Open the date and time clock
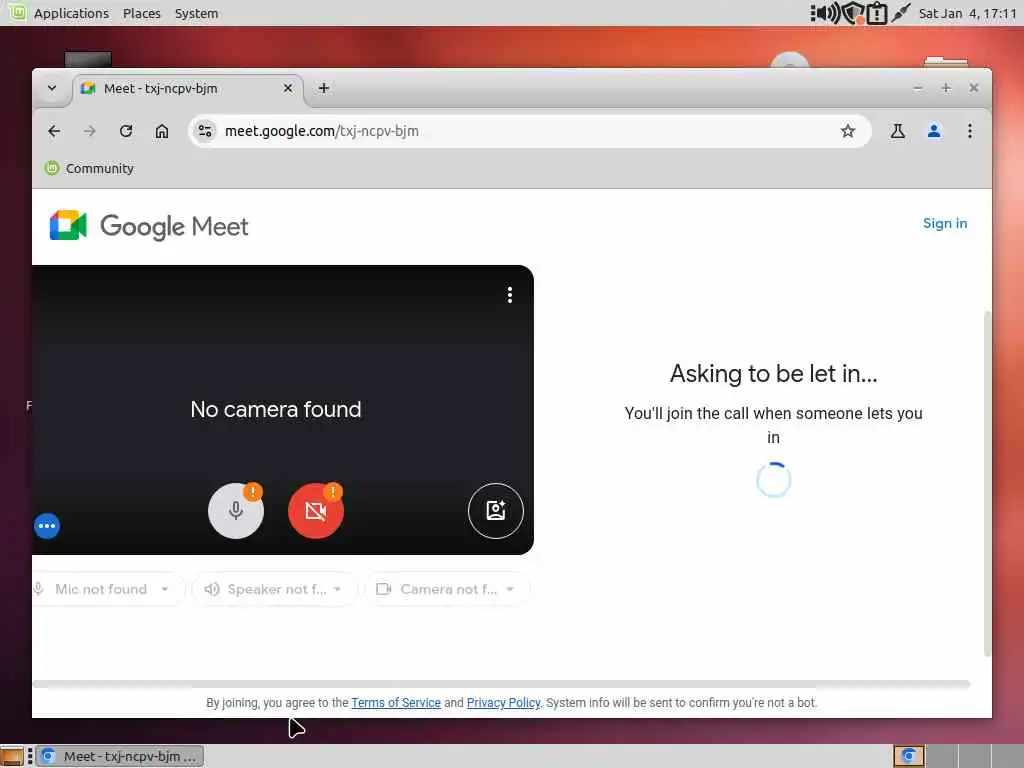1024x768 pixels. 968,13
